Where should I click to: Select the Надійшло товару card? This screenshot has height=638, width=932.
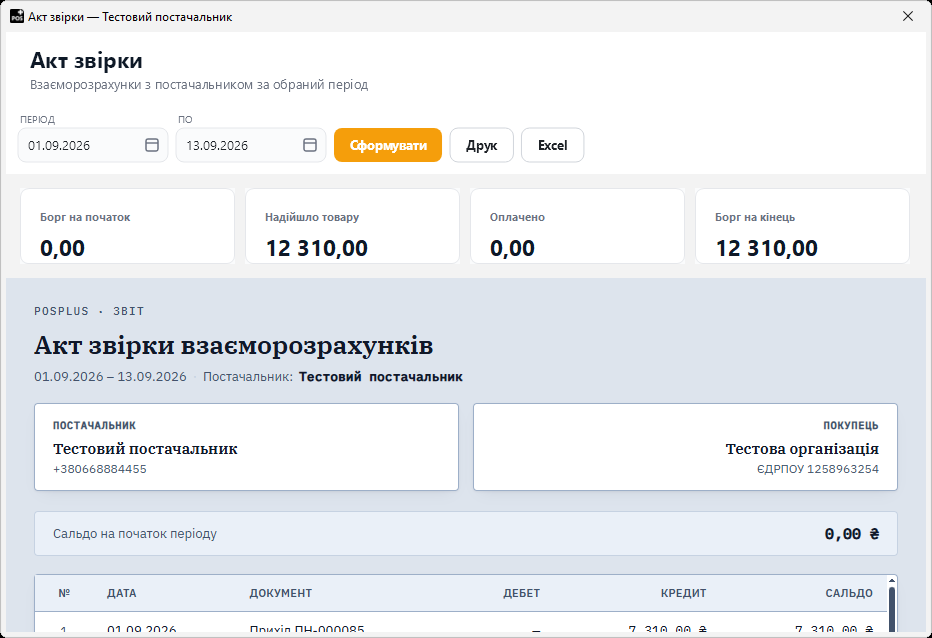[x=352, y=226]
